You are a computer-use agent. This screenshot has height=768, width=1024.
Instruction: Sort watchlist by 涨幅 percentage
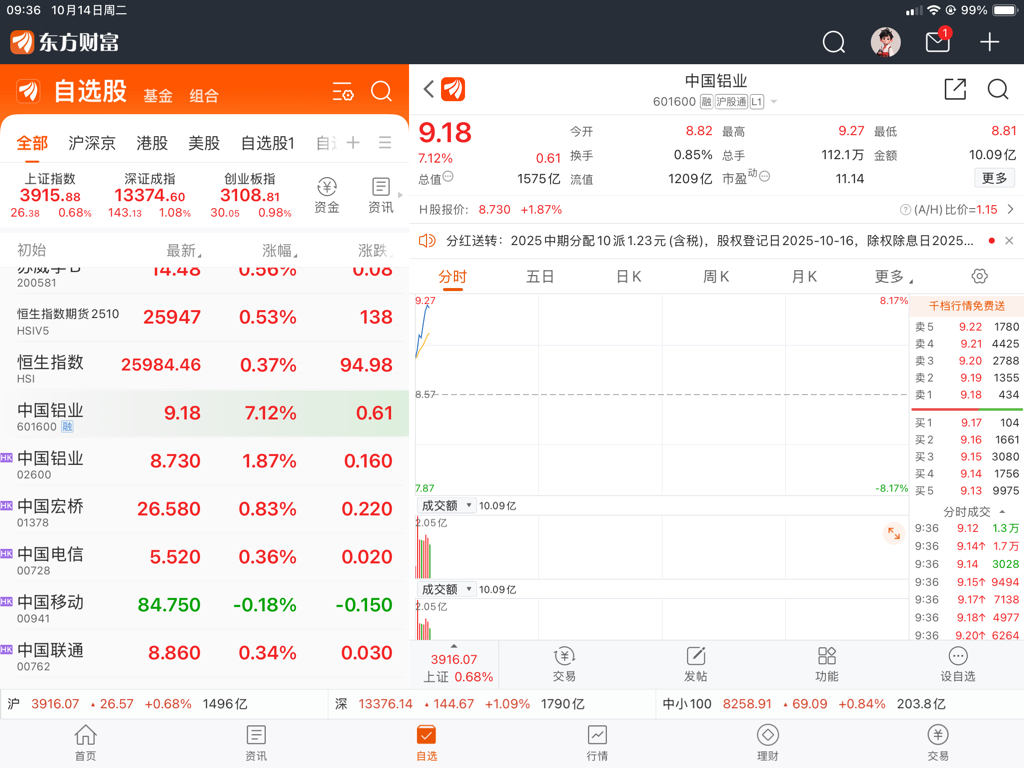point(280,251)
